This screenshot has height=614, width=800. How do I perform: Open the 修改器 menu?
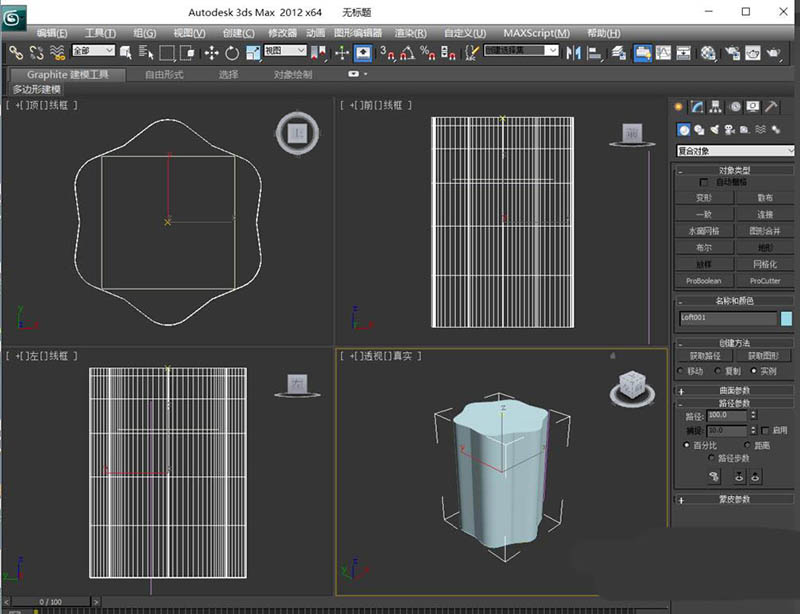283,33
